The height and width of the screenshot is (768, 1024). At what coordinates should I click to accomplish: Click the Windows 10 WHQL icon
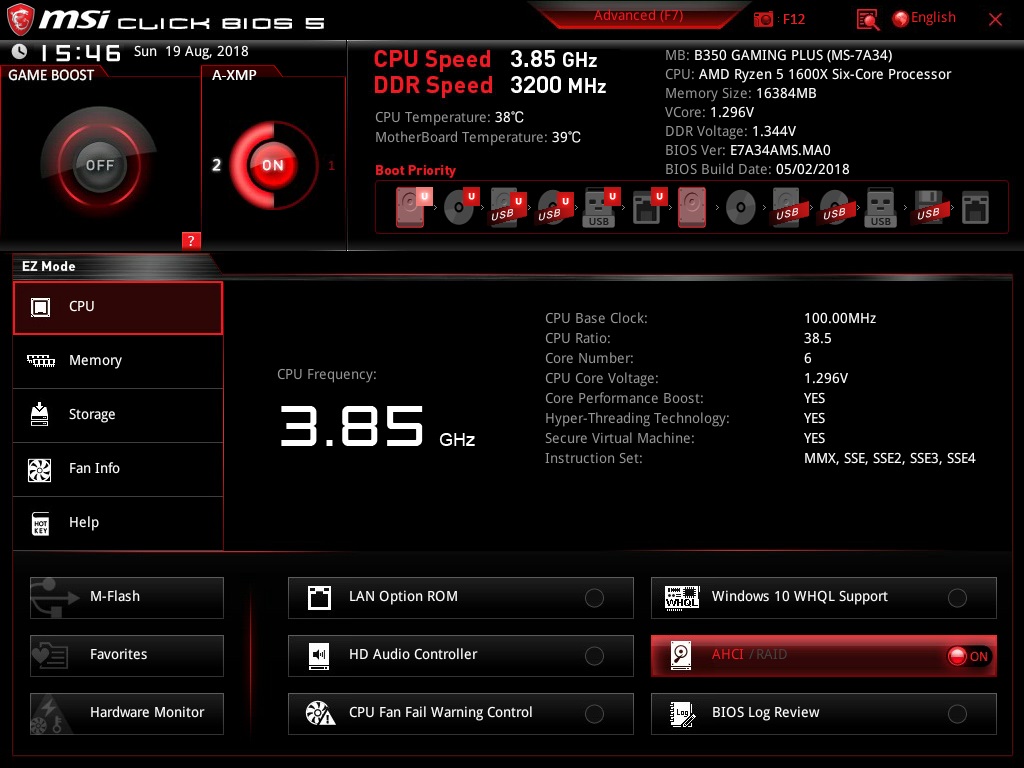click(682, 597)
